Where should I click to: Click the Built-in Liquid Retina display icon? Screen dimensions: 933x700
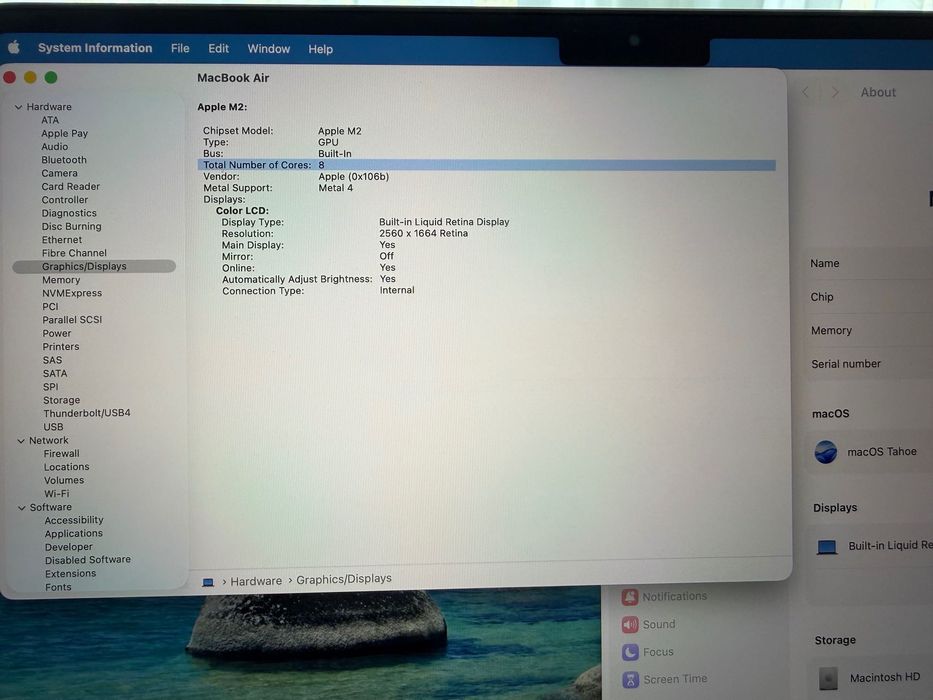pyautogui.click(x=827, y=546)
